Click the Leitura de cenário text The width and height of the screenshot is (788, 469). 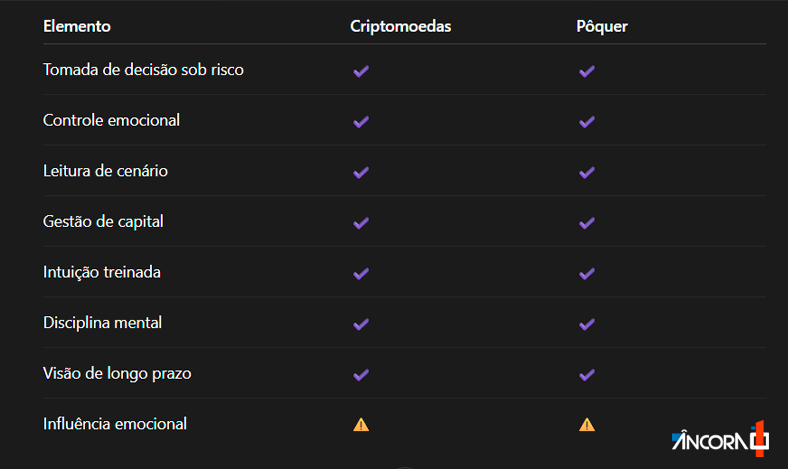(105, 171)
